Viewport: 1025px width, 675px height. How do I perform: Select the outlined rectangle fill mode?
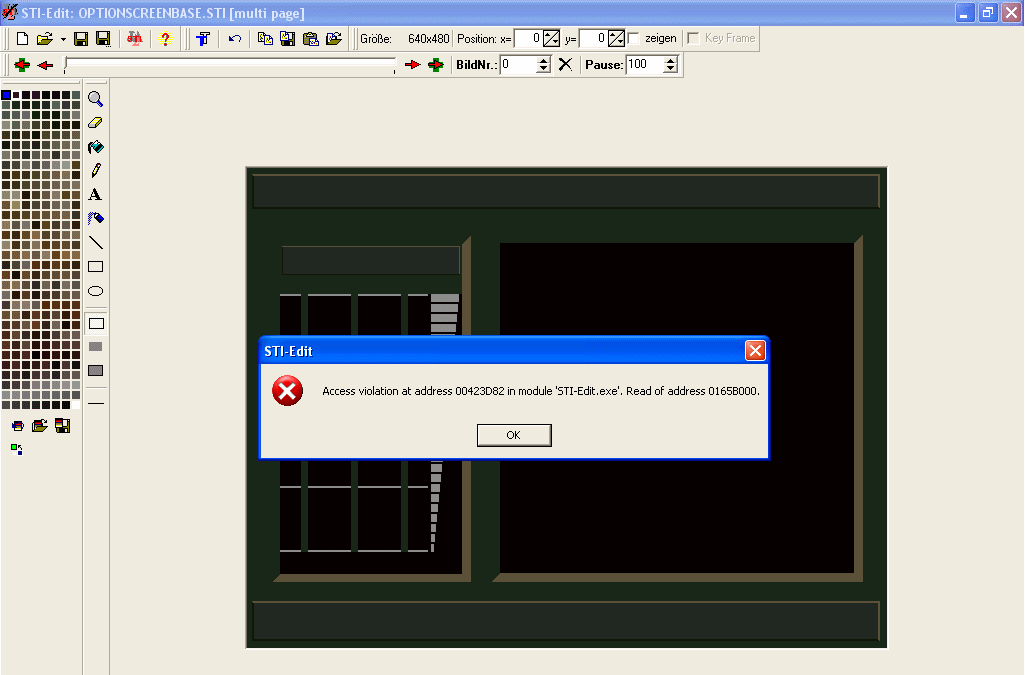click(x=96, y=323)
